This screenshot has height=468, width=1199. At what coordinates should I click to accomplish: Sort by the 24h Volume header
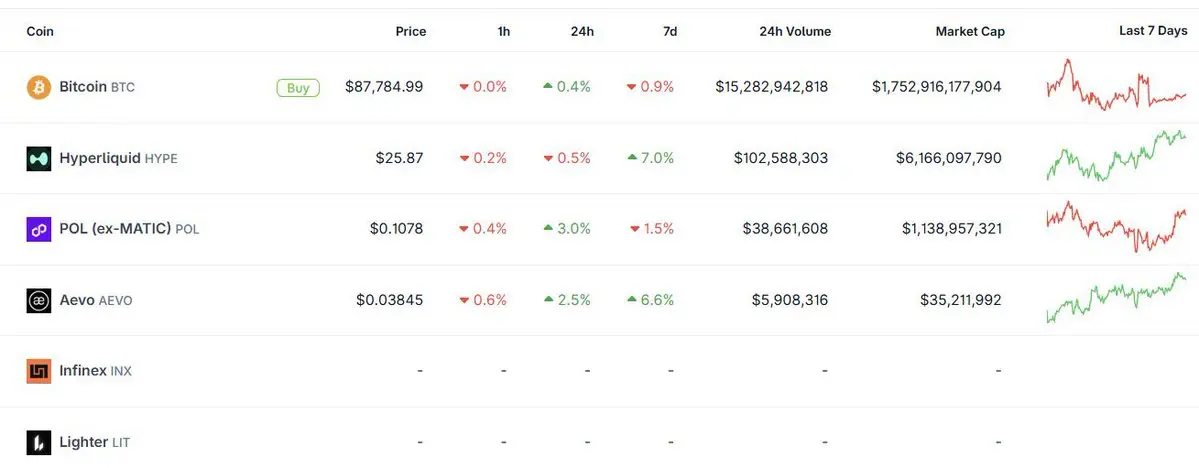pos(794,31)
